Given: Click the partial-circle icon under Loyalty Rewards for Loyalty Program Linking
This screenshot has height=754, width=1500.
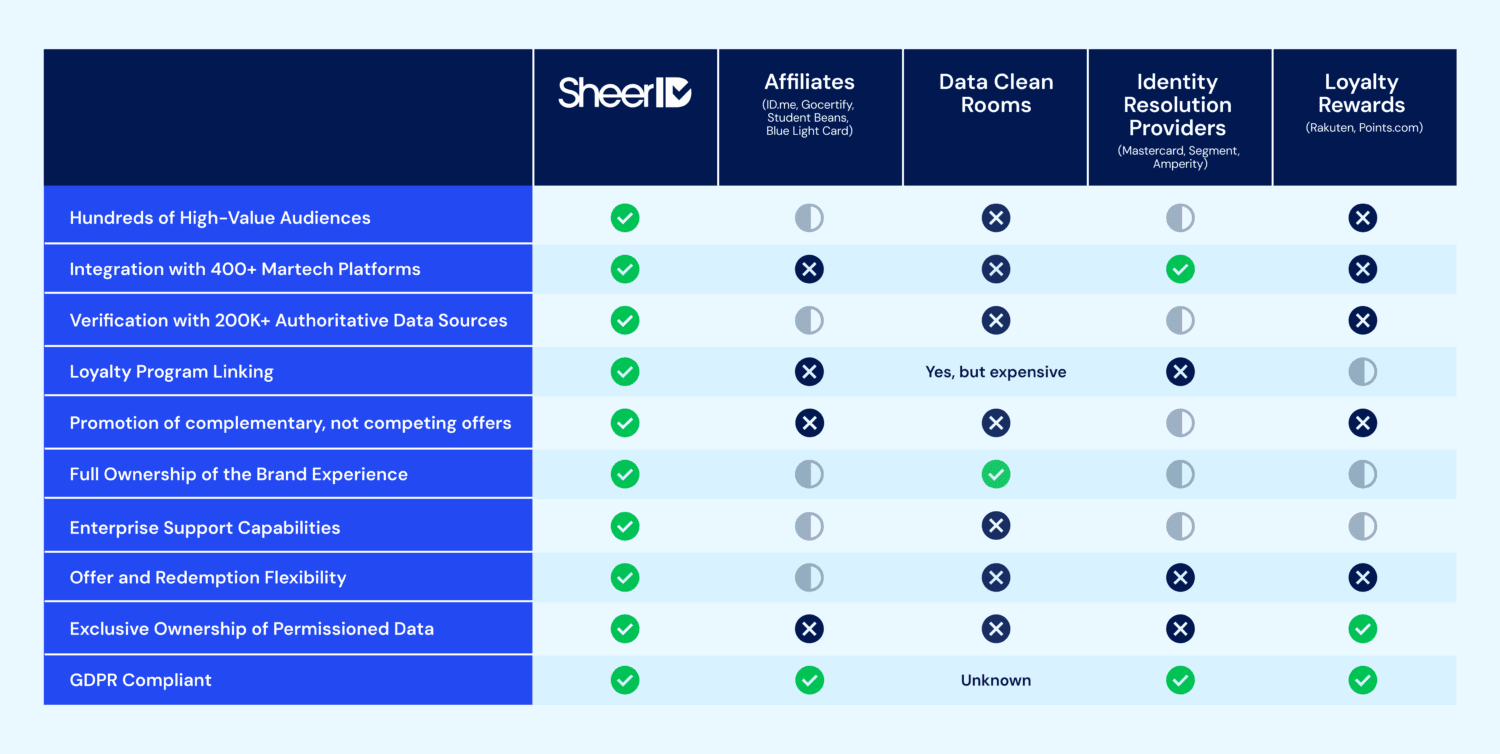Looking at the screenshot, I should [x=1362, y=371].
